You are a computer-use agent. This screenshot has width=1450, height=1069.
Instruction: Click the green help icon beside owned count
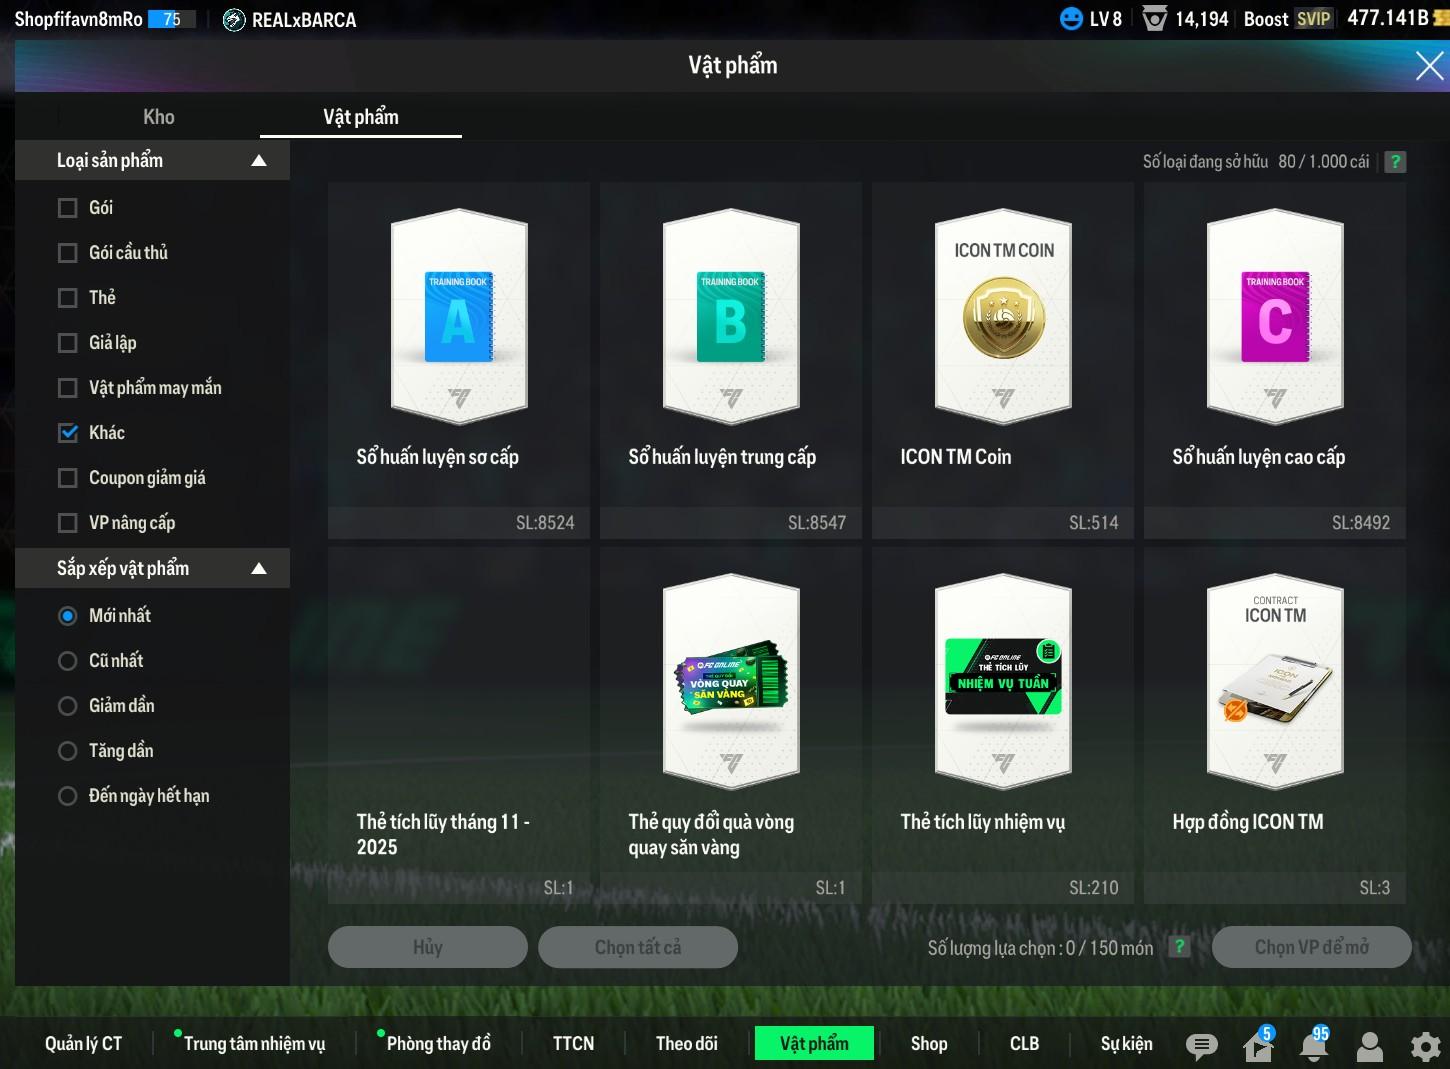point(1395,162)
